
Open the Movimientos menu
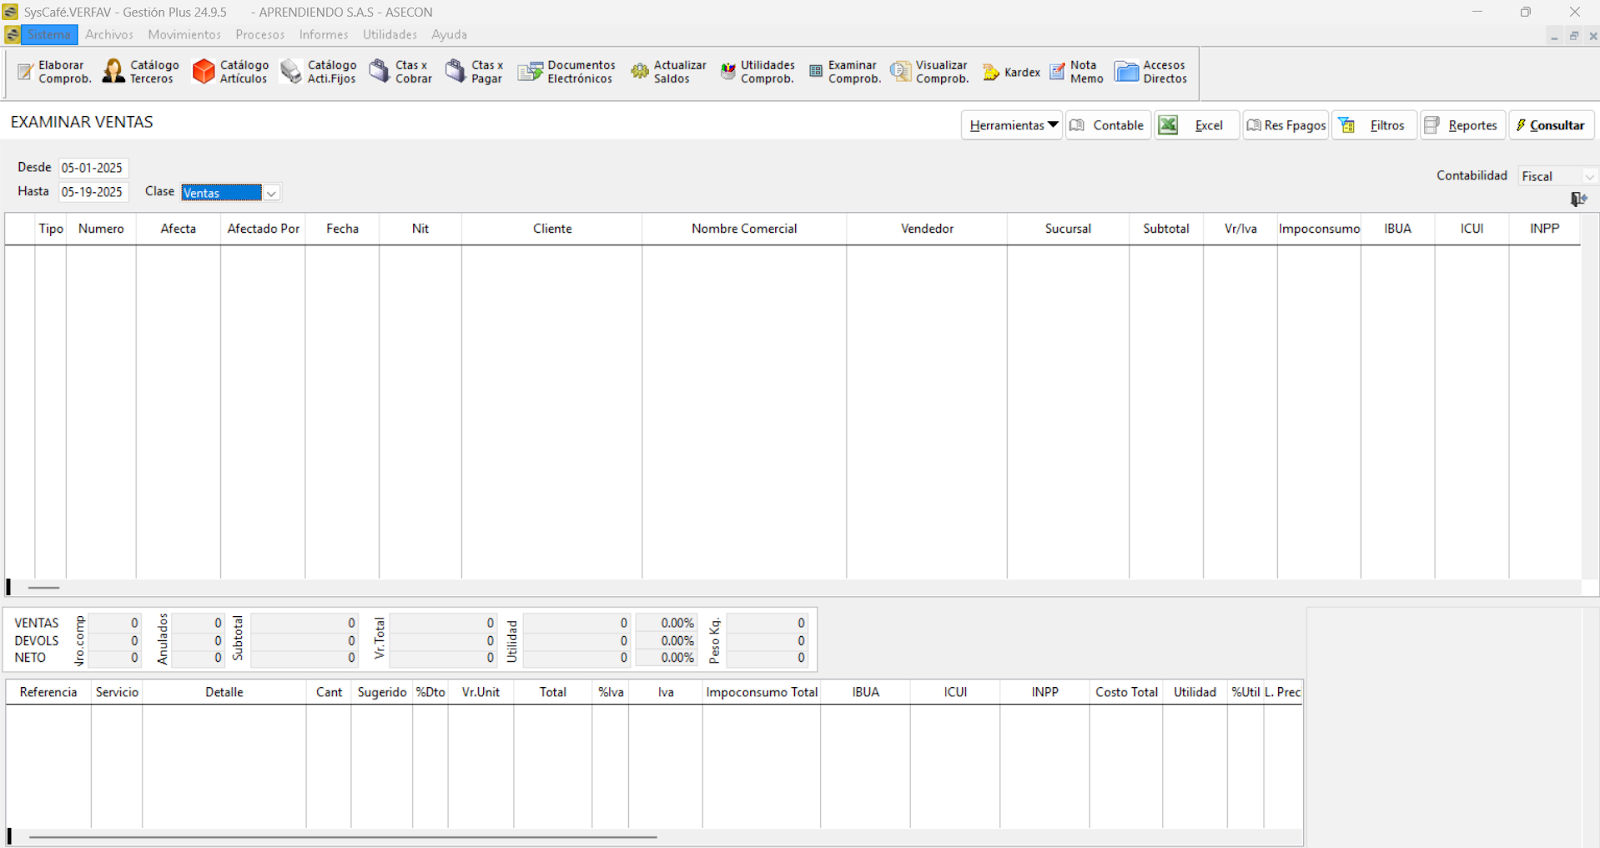click(184, 35)
